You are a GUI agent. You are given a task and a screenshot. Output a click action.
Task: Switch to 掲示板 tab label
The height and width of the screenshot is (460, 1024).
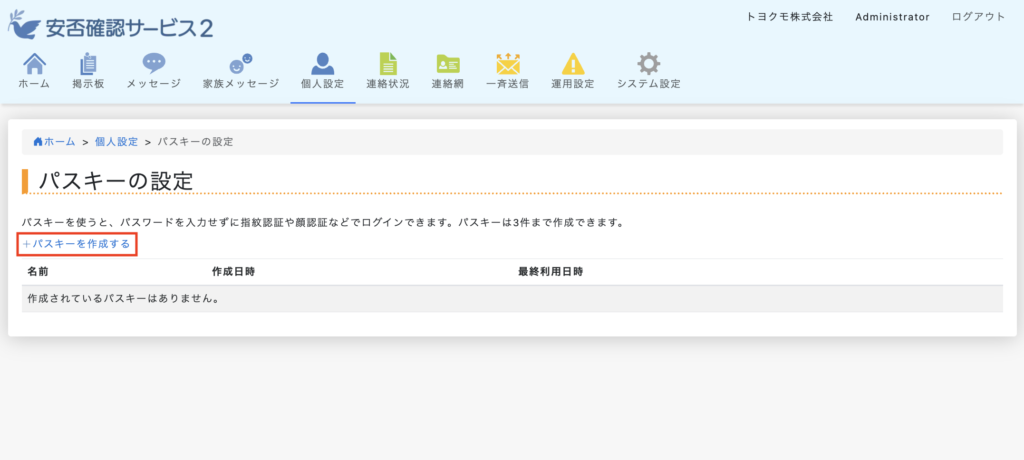click(88, 84)
